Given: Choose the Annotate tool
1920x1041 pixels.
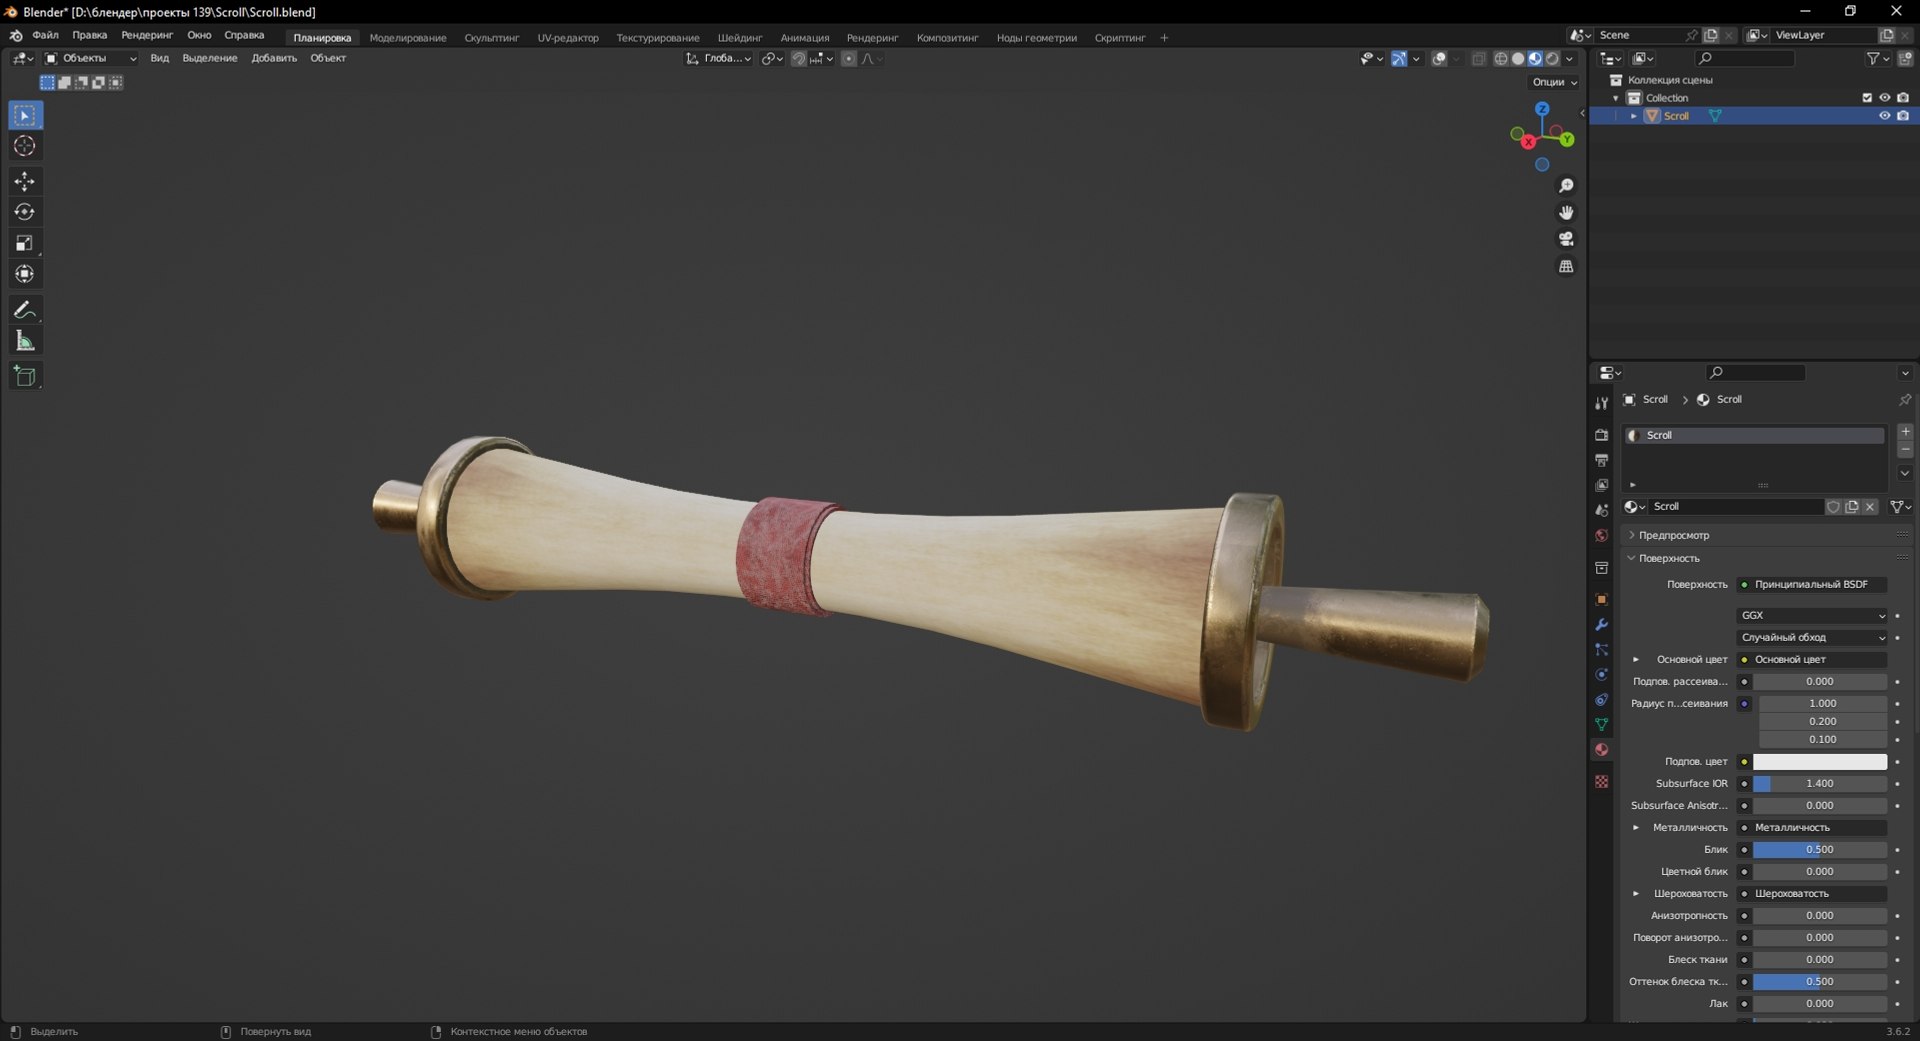Looking at the screenshot, I should point(25,310).
